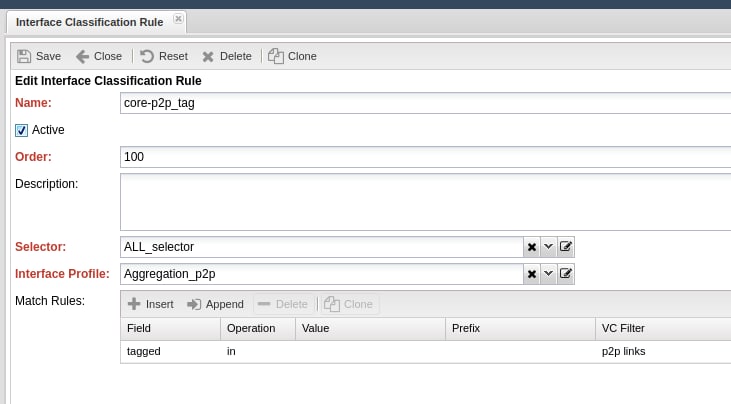Edit the ALL_selector record via pencil icon
The height and width of the screenshot is (404, 731).
565,247
